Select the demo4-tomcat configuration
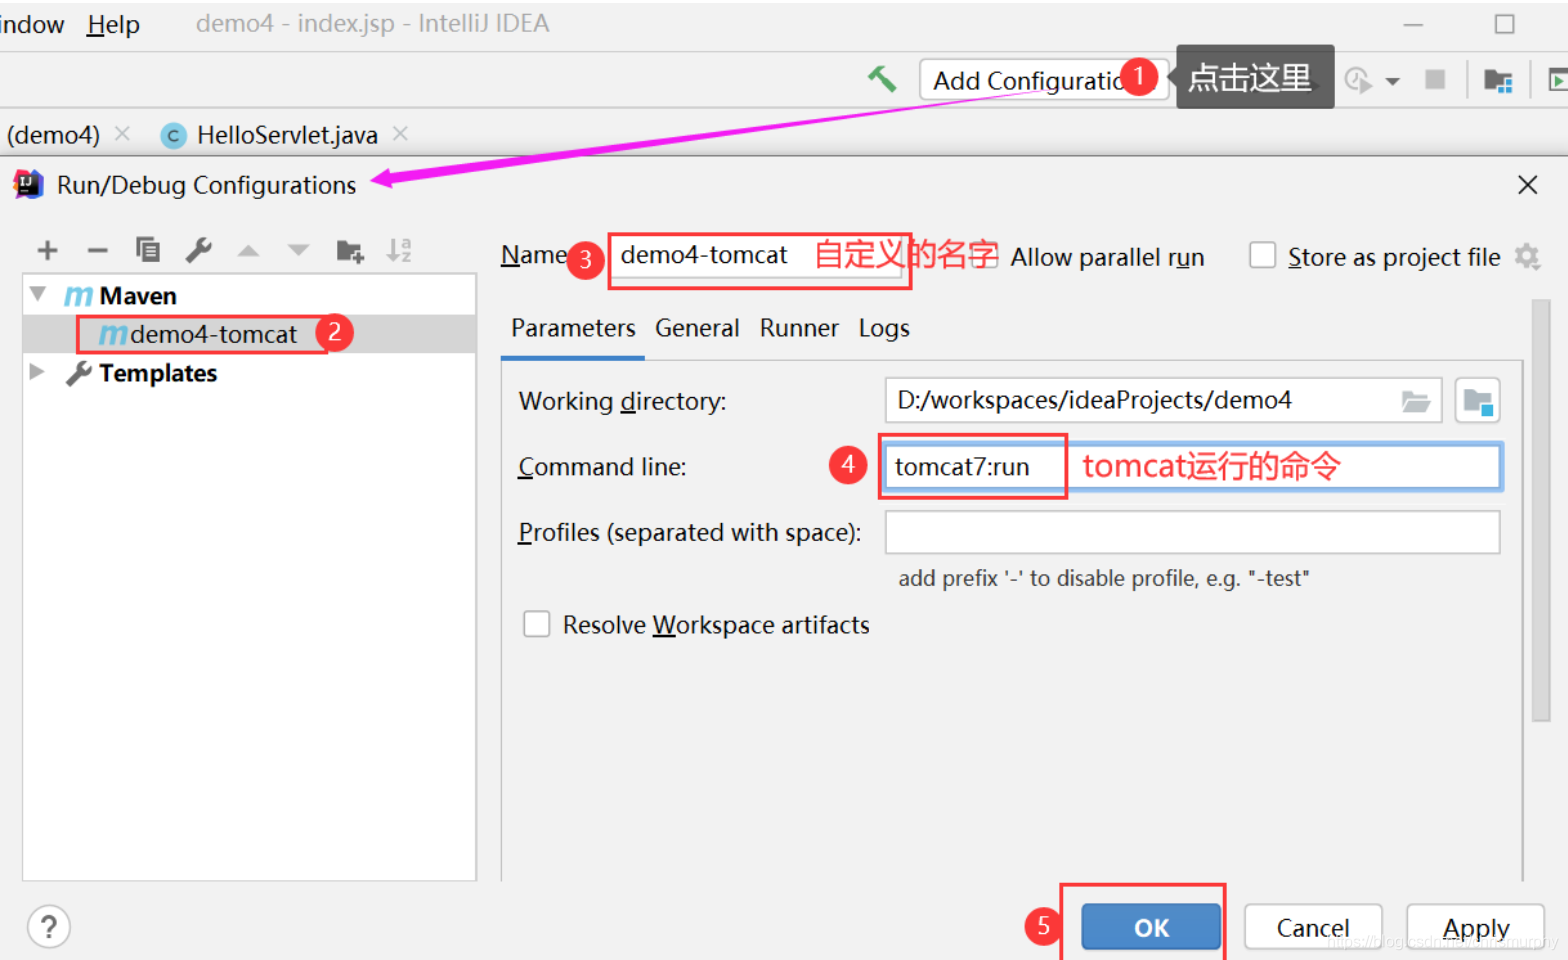This screenshot has width=1568, height=960. 249,334
